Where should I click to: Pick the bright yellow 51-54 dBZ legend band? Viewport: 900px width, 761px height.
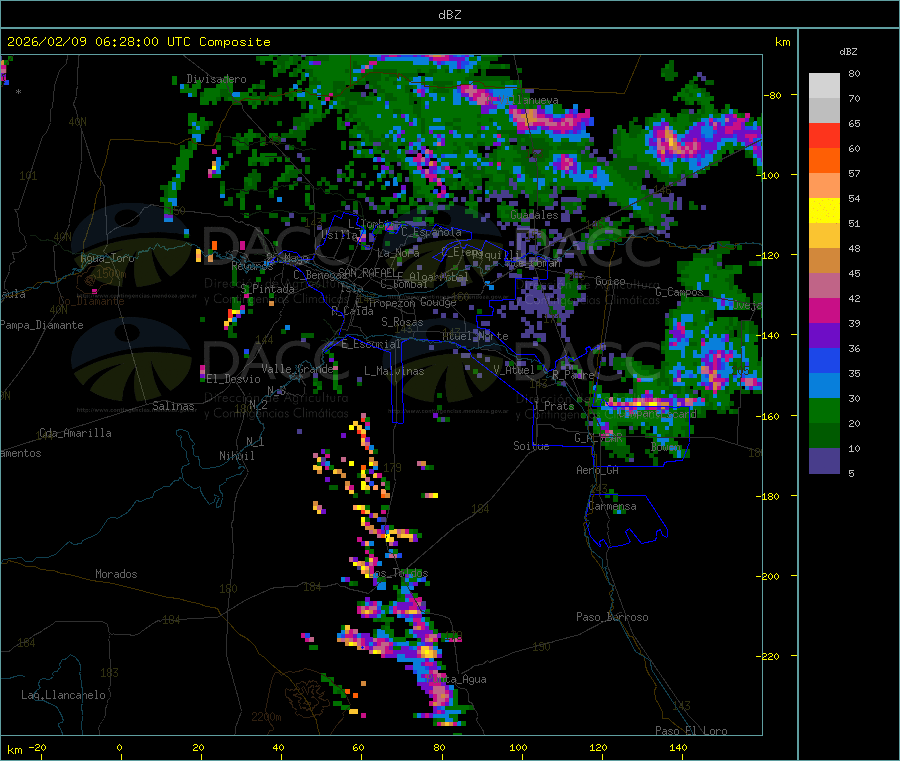[824, 211]
